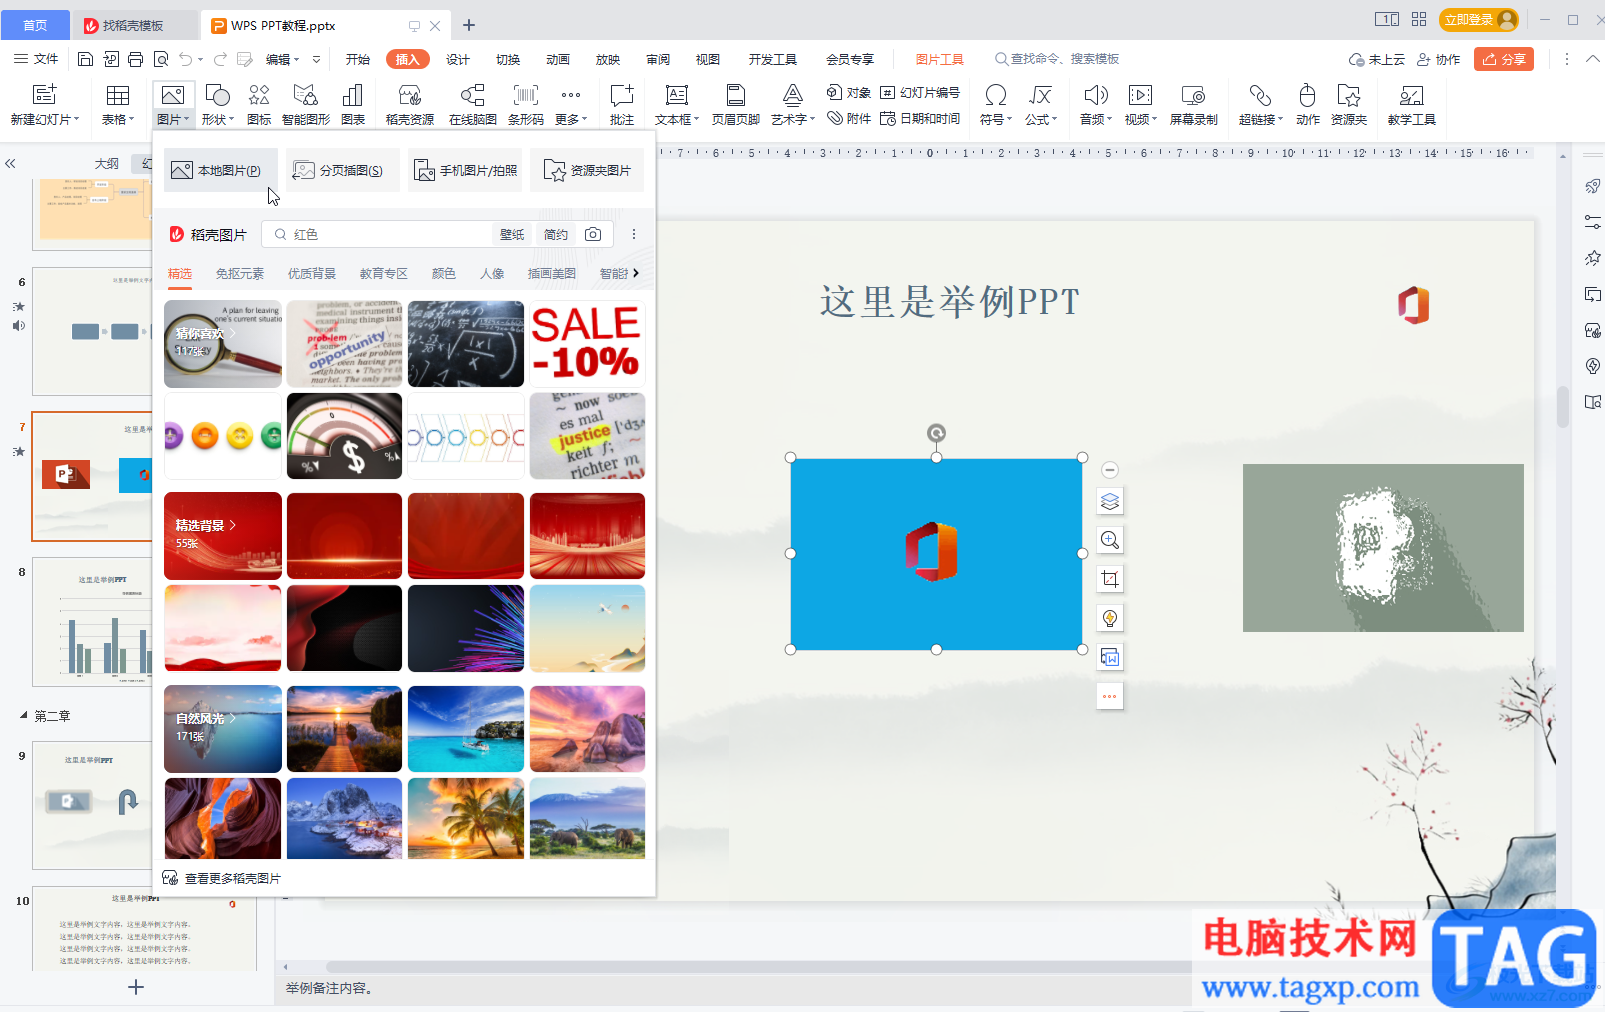Click the layers icon beside selected image
Screen dimensions: 1605x1012
pos(1110,501)
